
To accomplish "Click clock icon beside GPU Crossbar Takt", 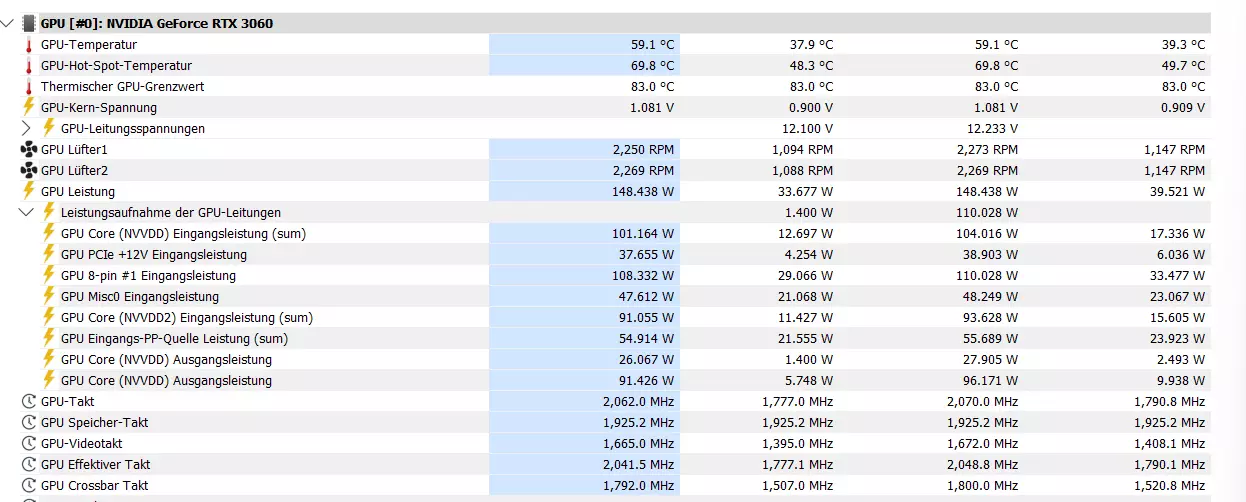I will [x=29, y=485].
